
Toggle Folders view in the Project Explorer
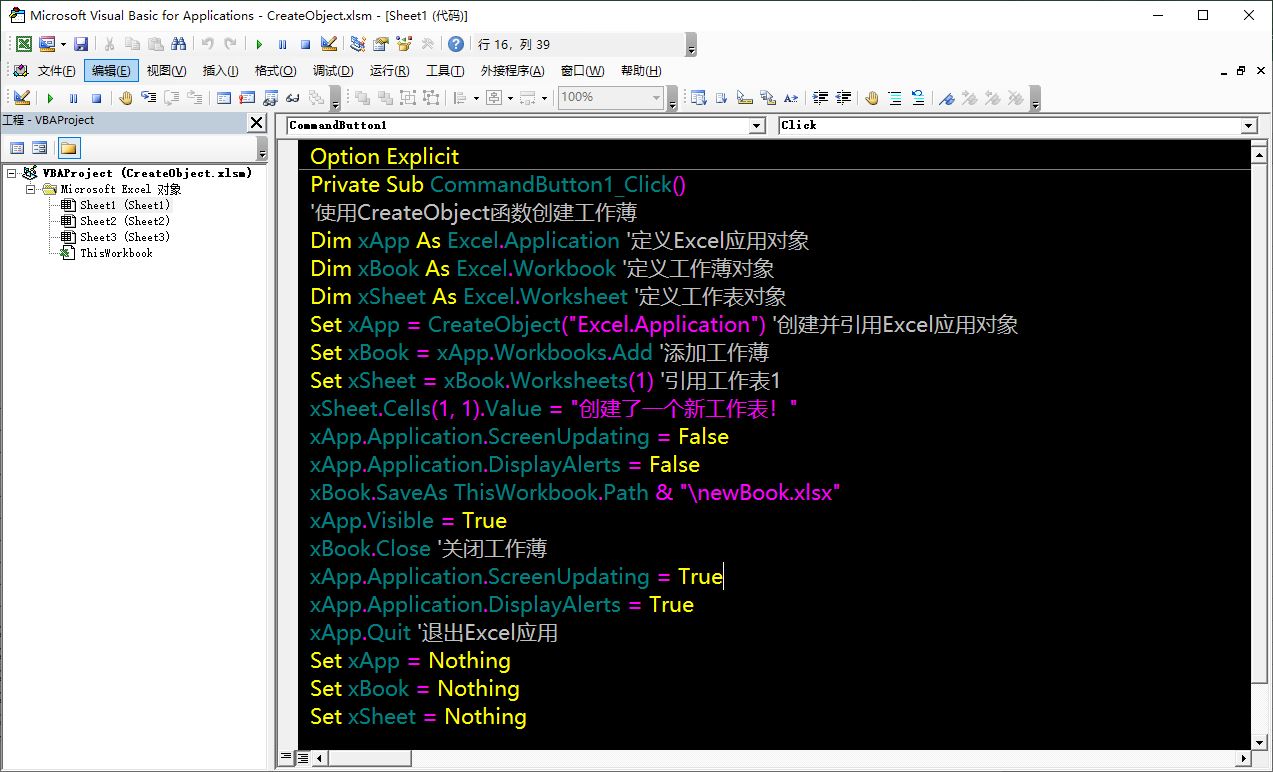click(70, 146)
